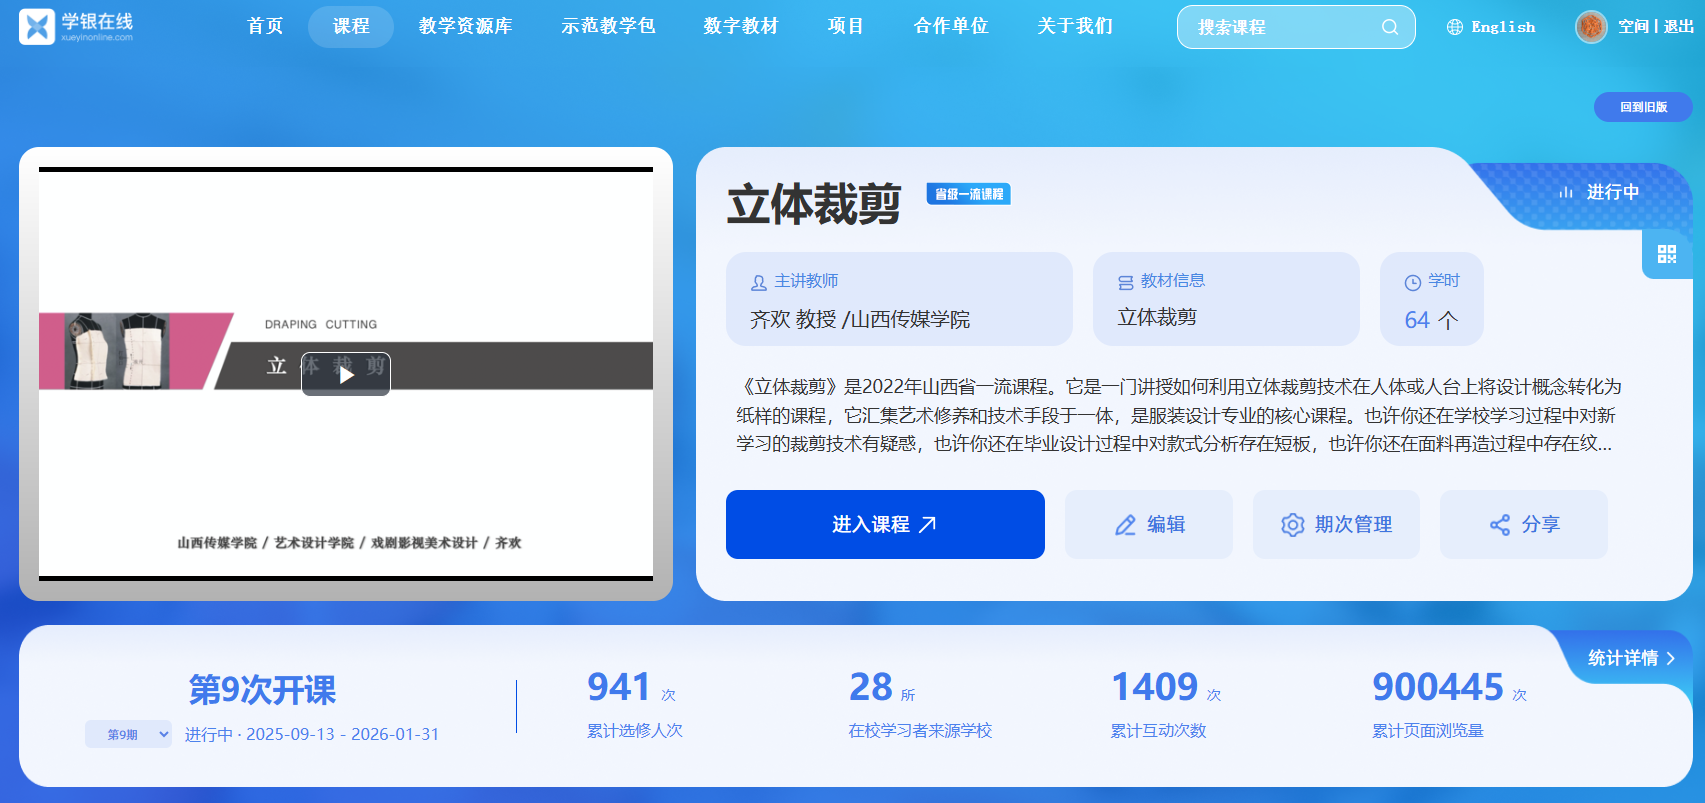Viewport: 1705px width, 803px height.
Task: Open 期次管理 with the gear icon
Action: click(x=1336, y=524)
